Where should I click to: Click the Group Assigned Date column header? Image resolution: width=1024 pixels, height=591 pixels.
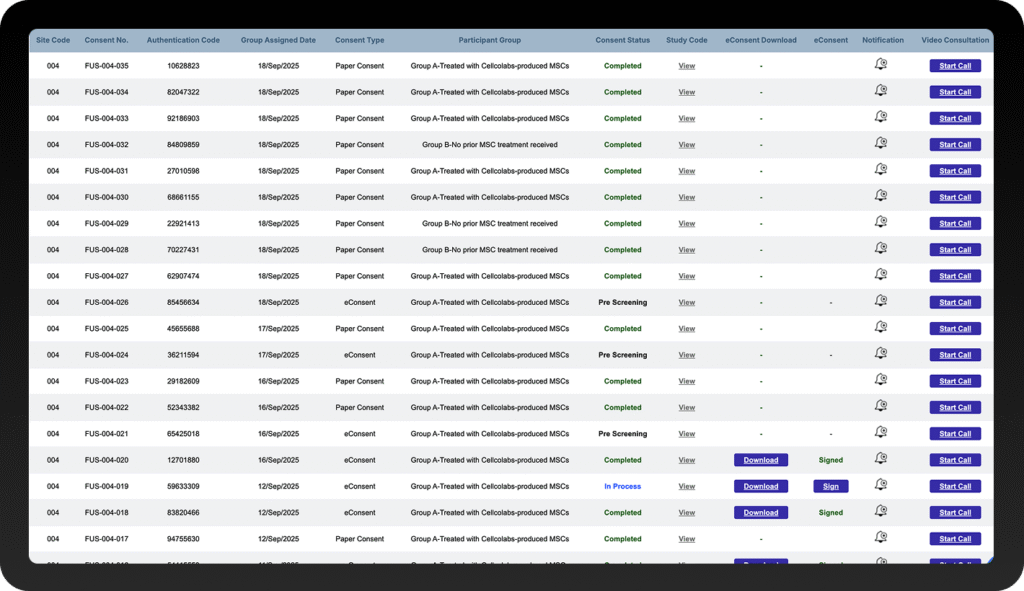pos(277,40)
